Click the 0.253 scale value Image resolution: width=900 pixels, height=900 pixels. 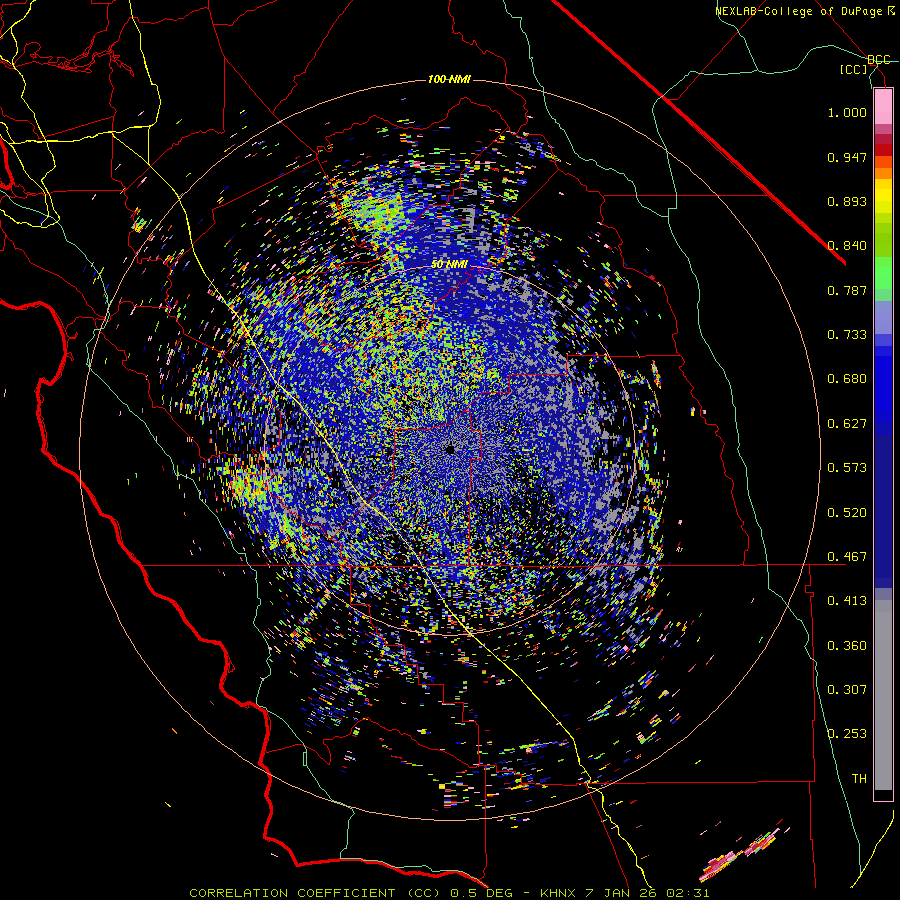(x=847, y=734)
